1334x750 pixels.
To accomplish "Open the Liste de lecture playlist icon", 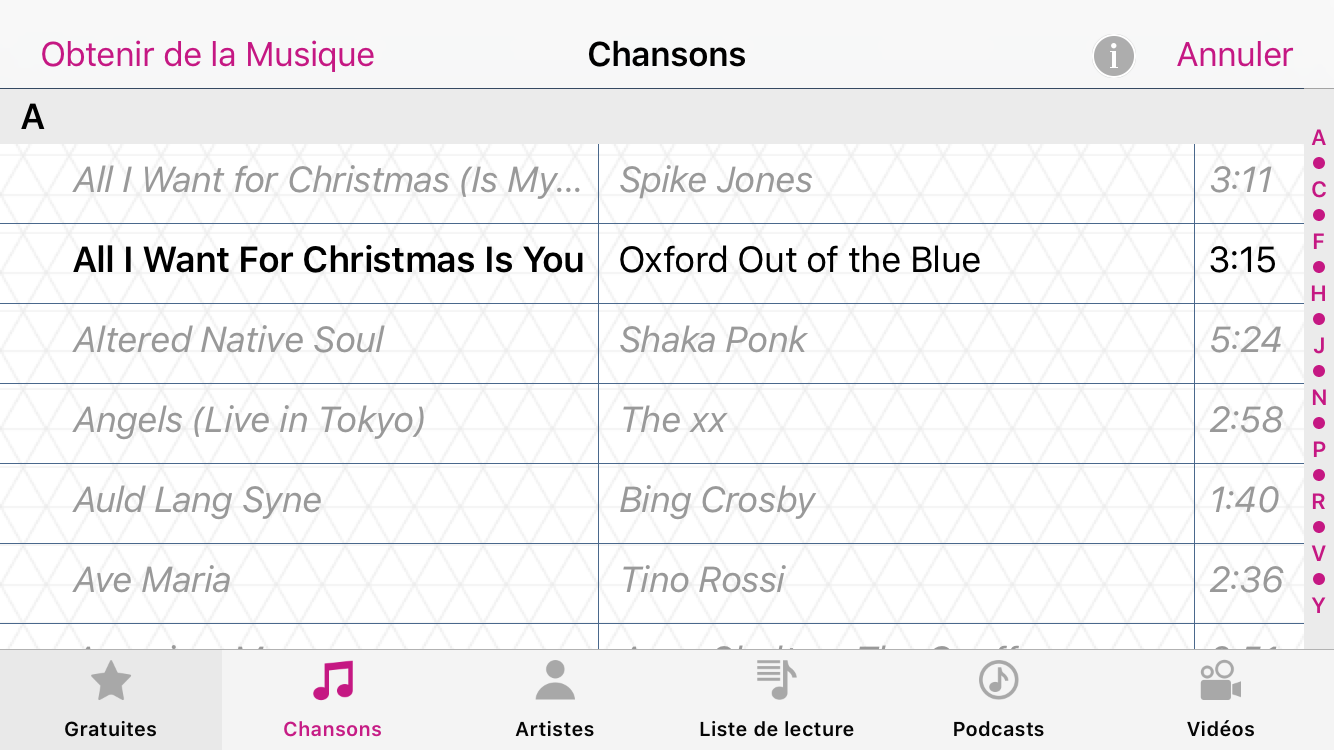I will [776, 681].
